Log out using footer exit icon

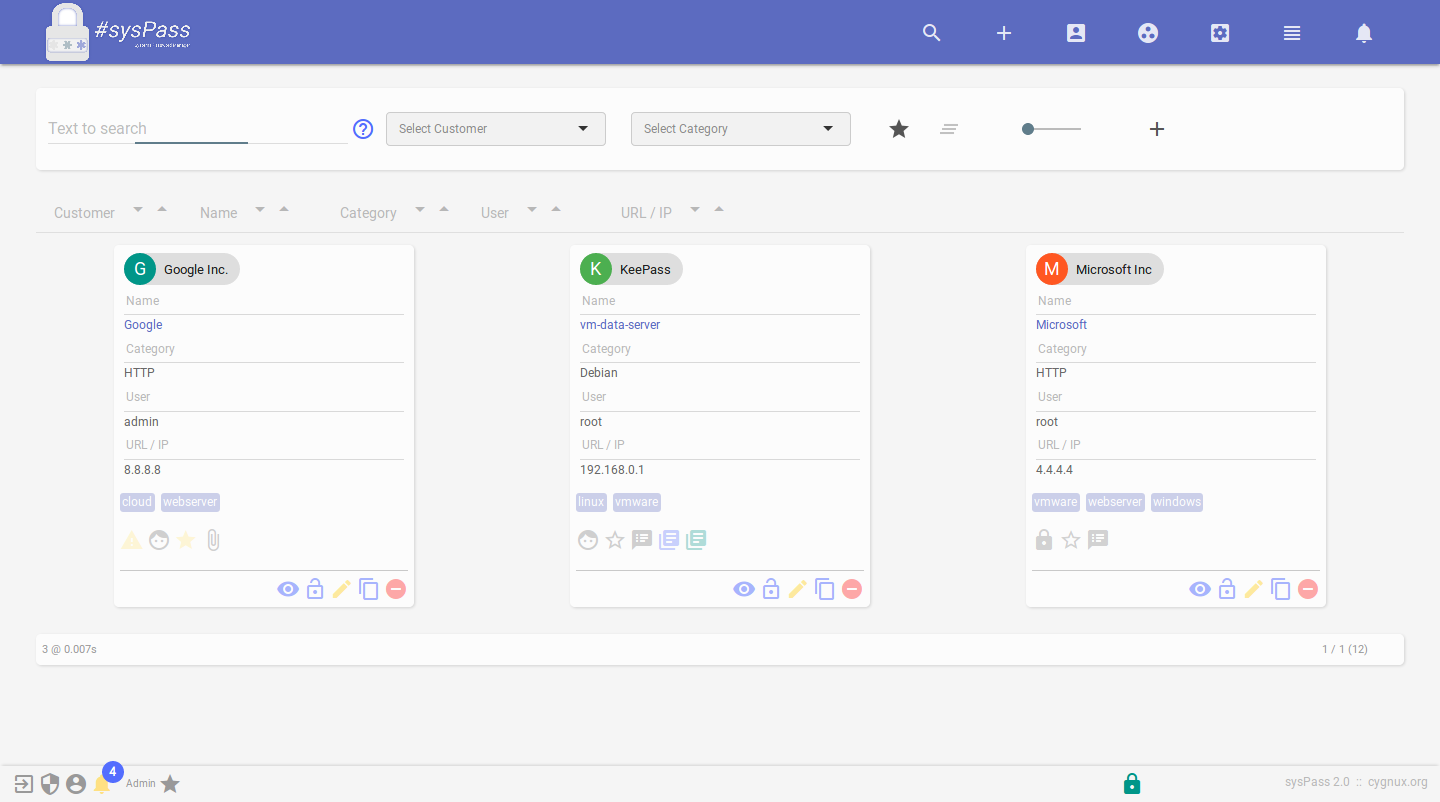24,784
